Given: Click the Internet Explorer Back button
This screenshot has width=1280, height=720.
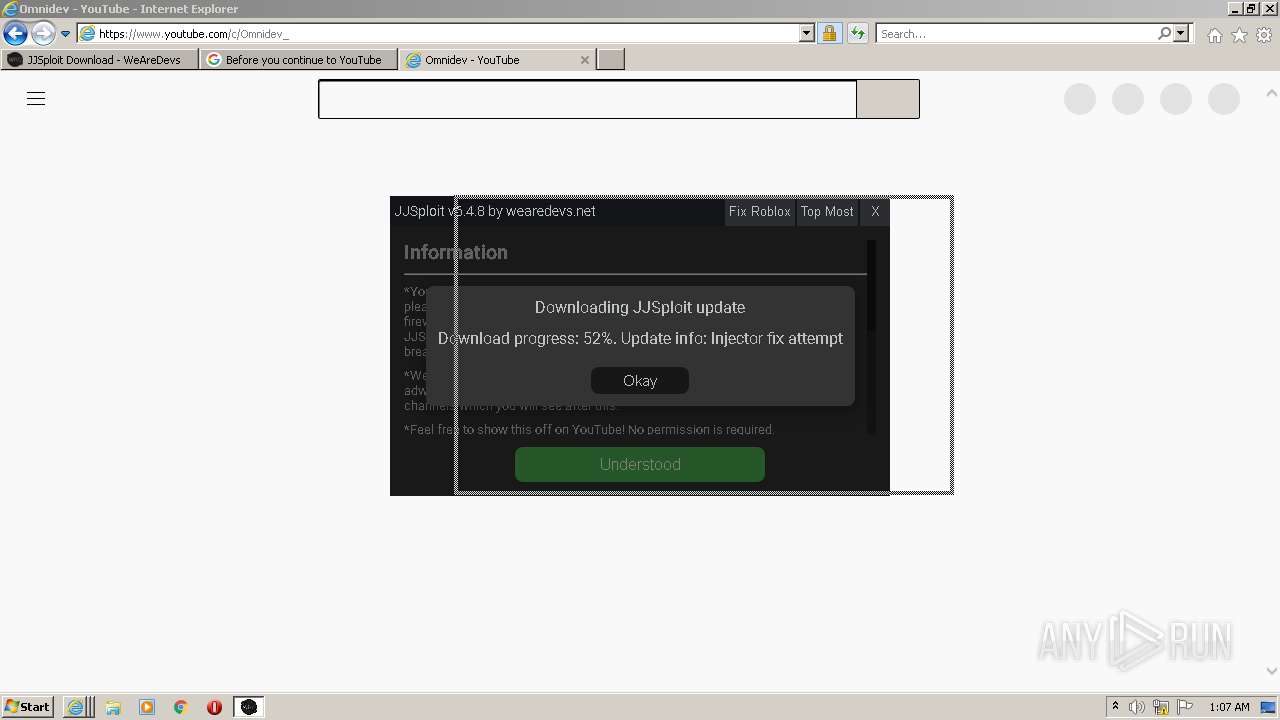Looking at the screenshot, I should (x=15, y=33).
